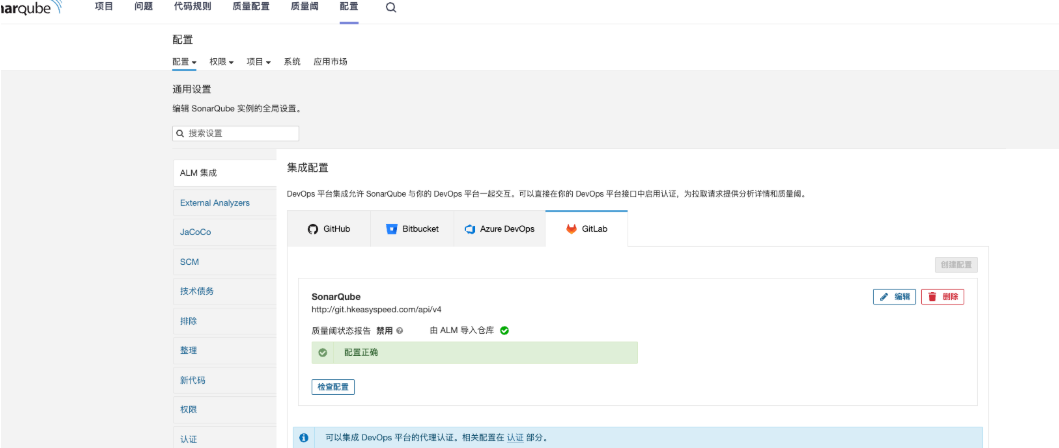The image size is (1059, 448).
Task: Click the help icon beside 禁用
Action: (x=400, y=331)
